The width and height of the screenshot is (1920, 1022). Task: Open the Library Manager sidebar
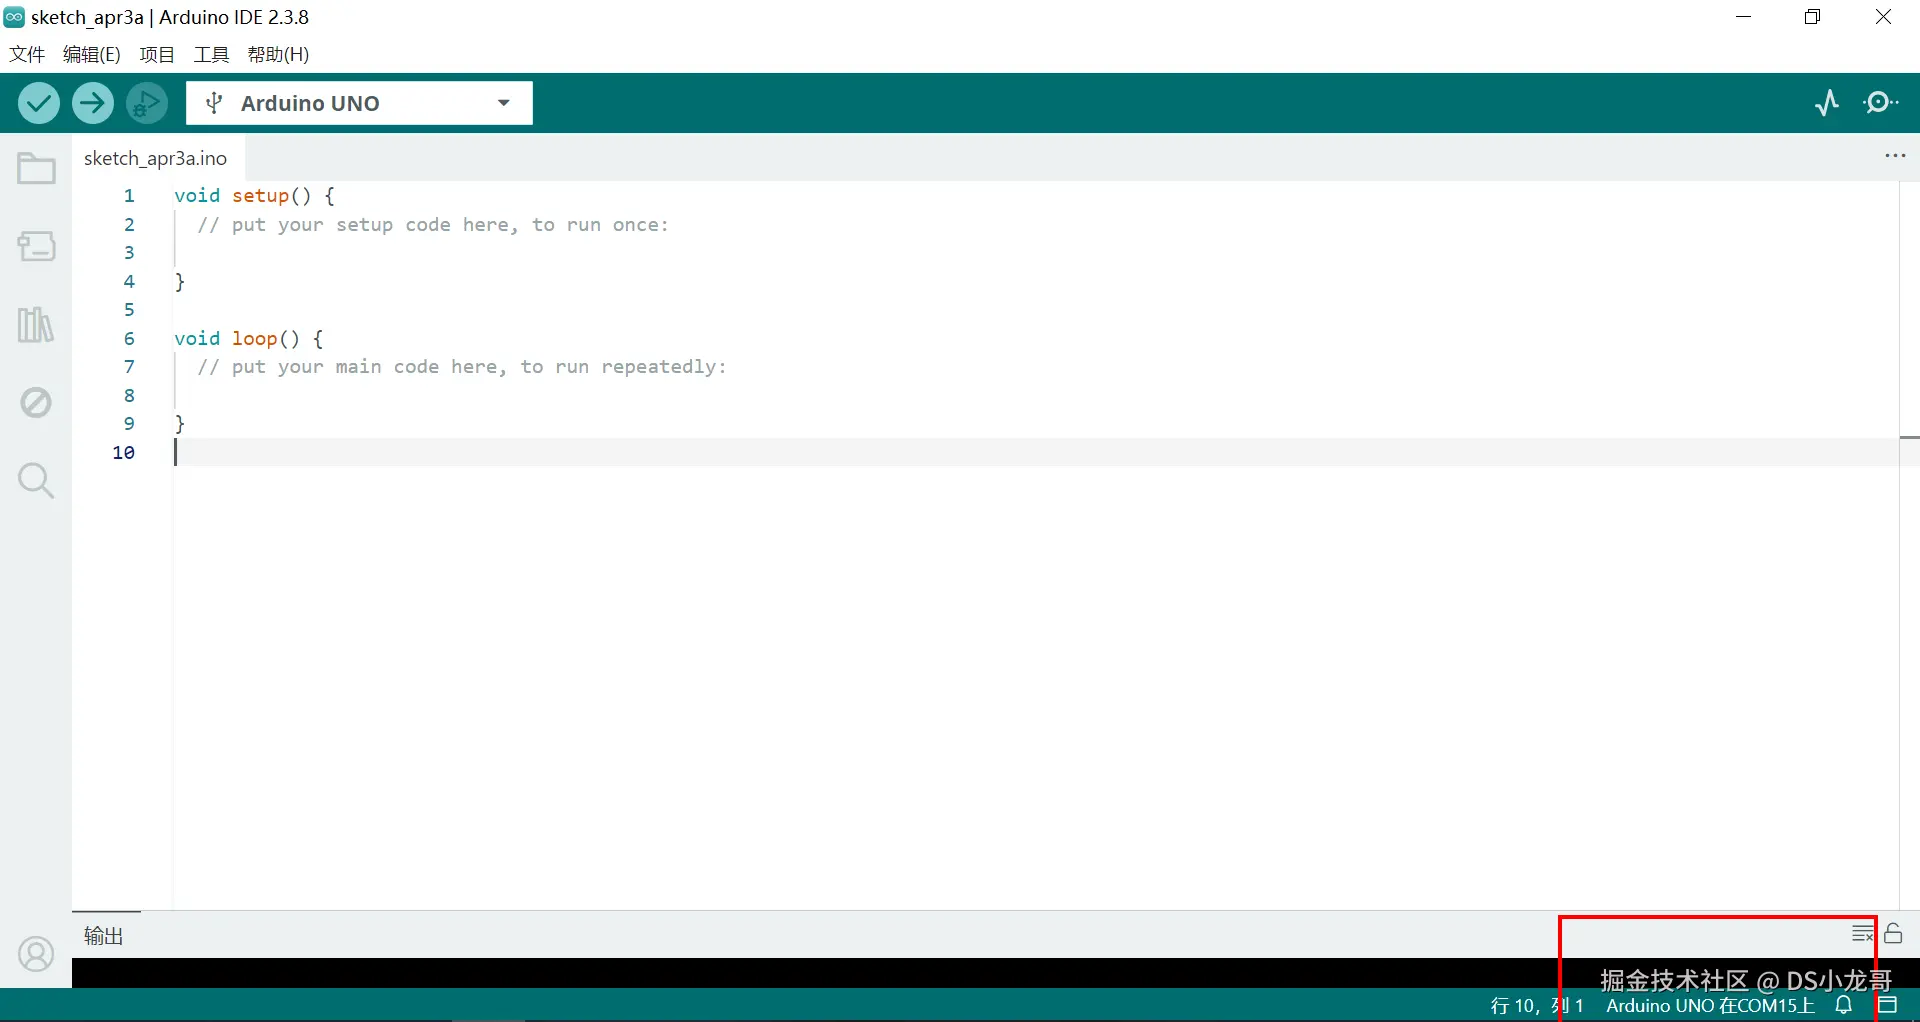pyautogui.click(x=36, y=324)
